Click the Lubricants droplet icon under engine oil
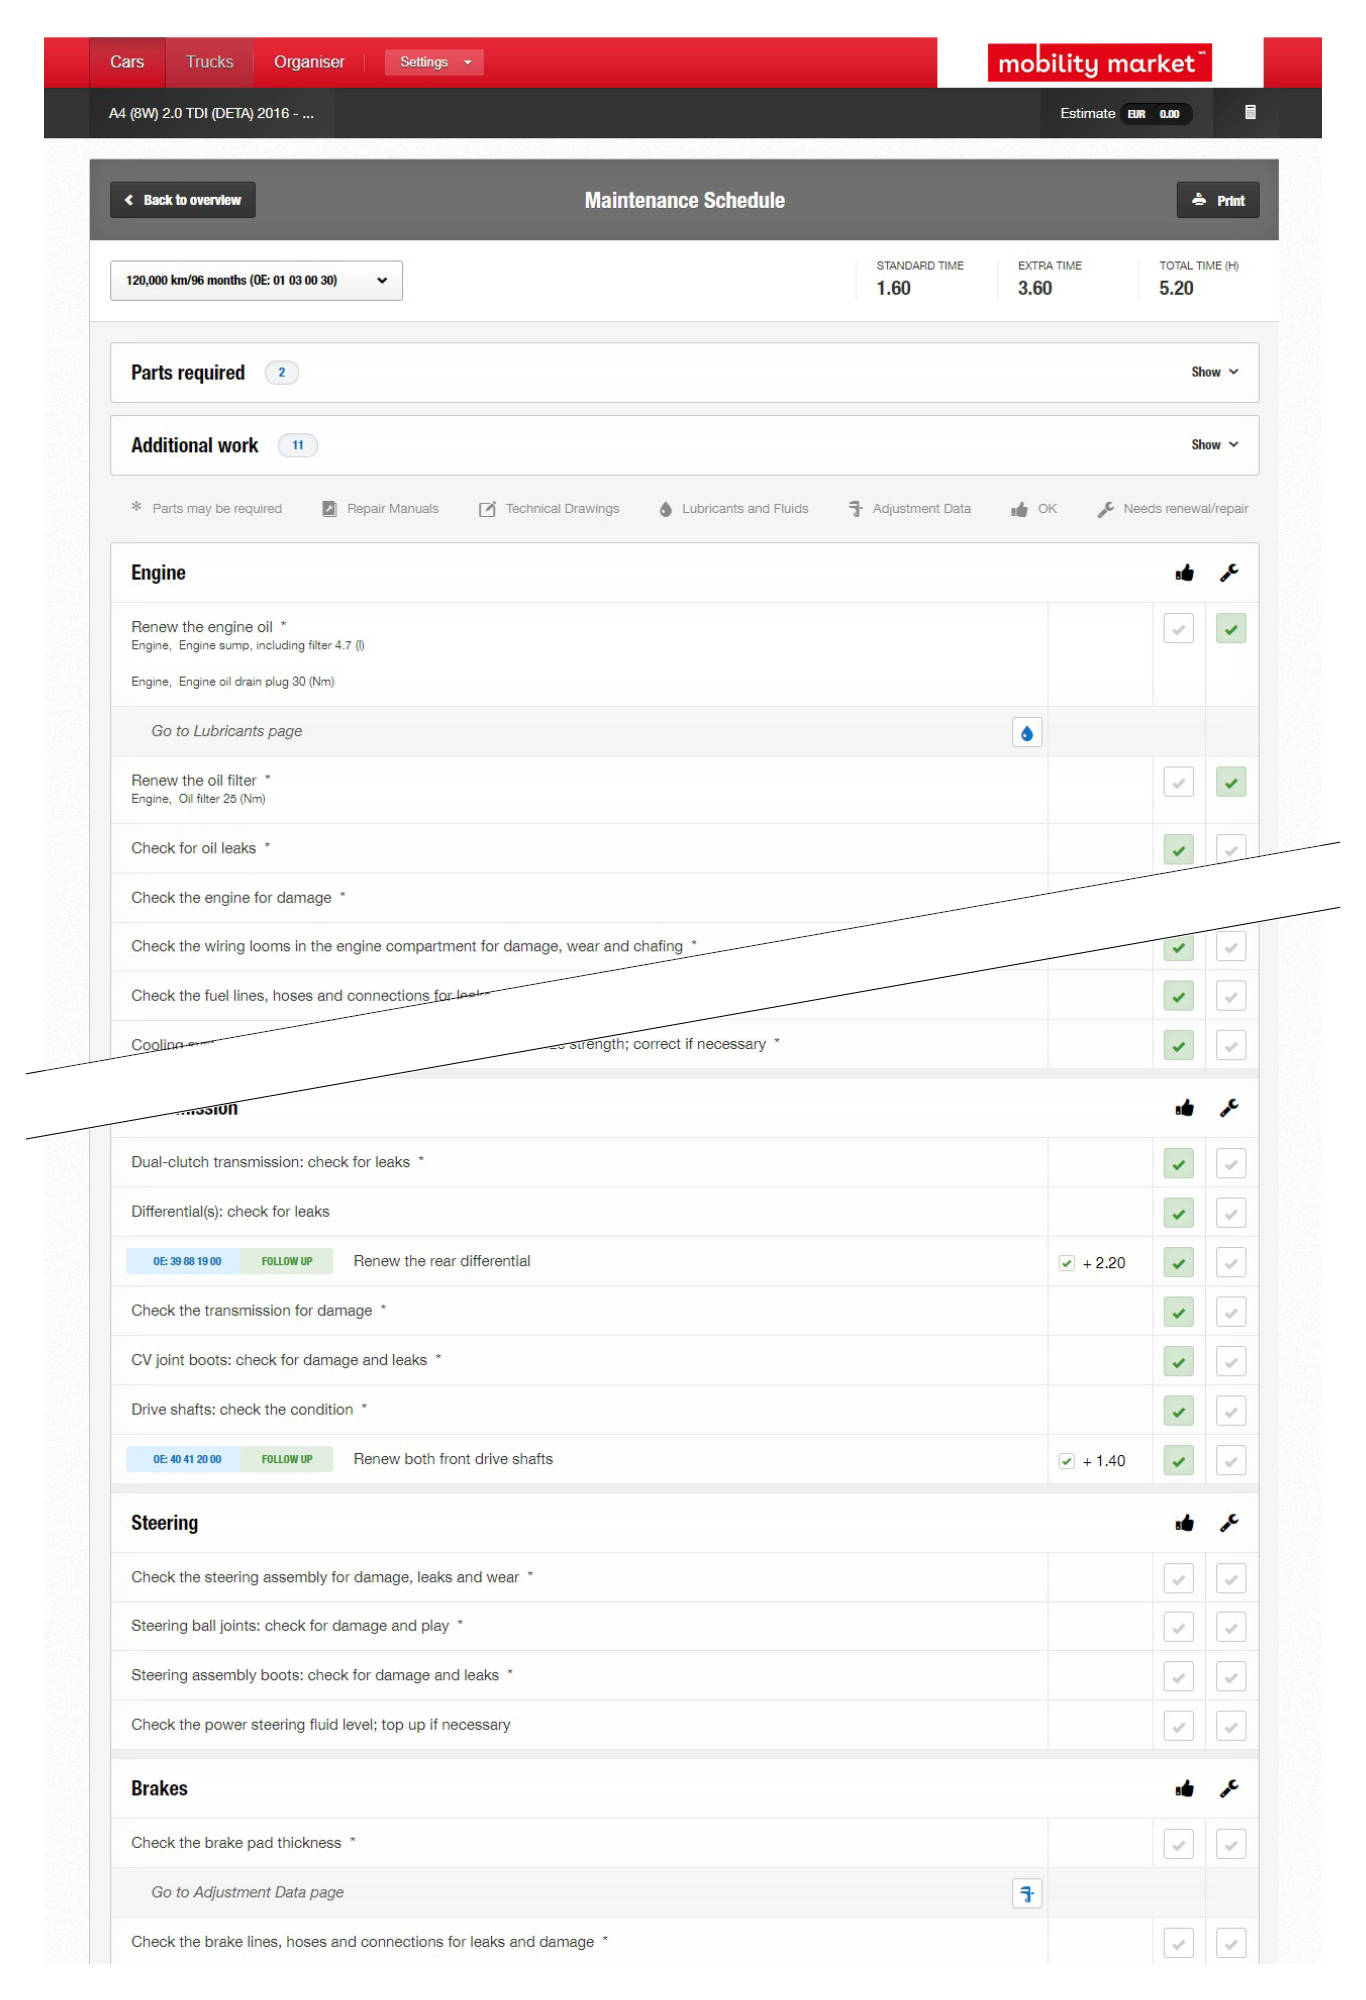 coord(1026,733)
